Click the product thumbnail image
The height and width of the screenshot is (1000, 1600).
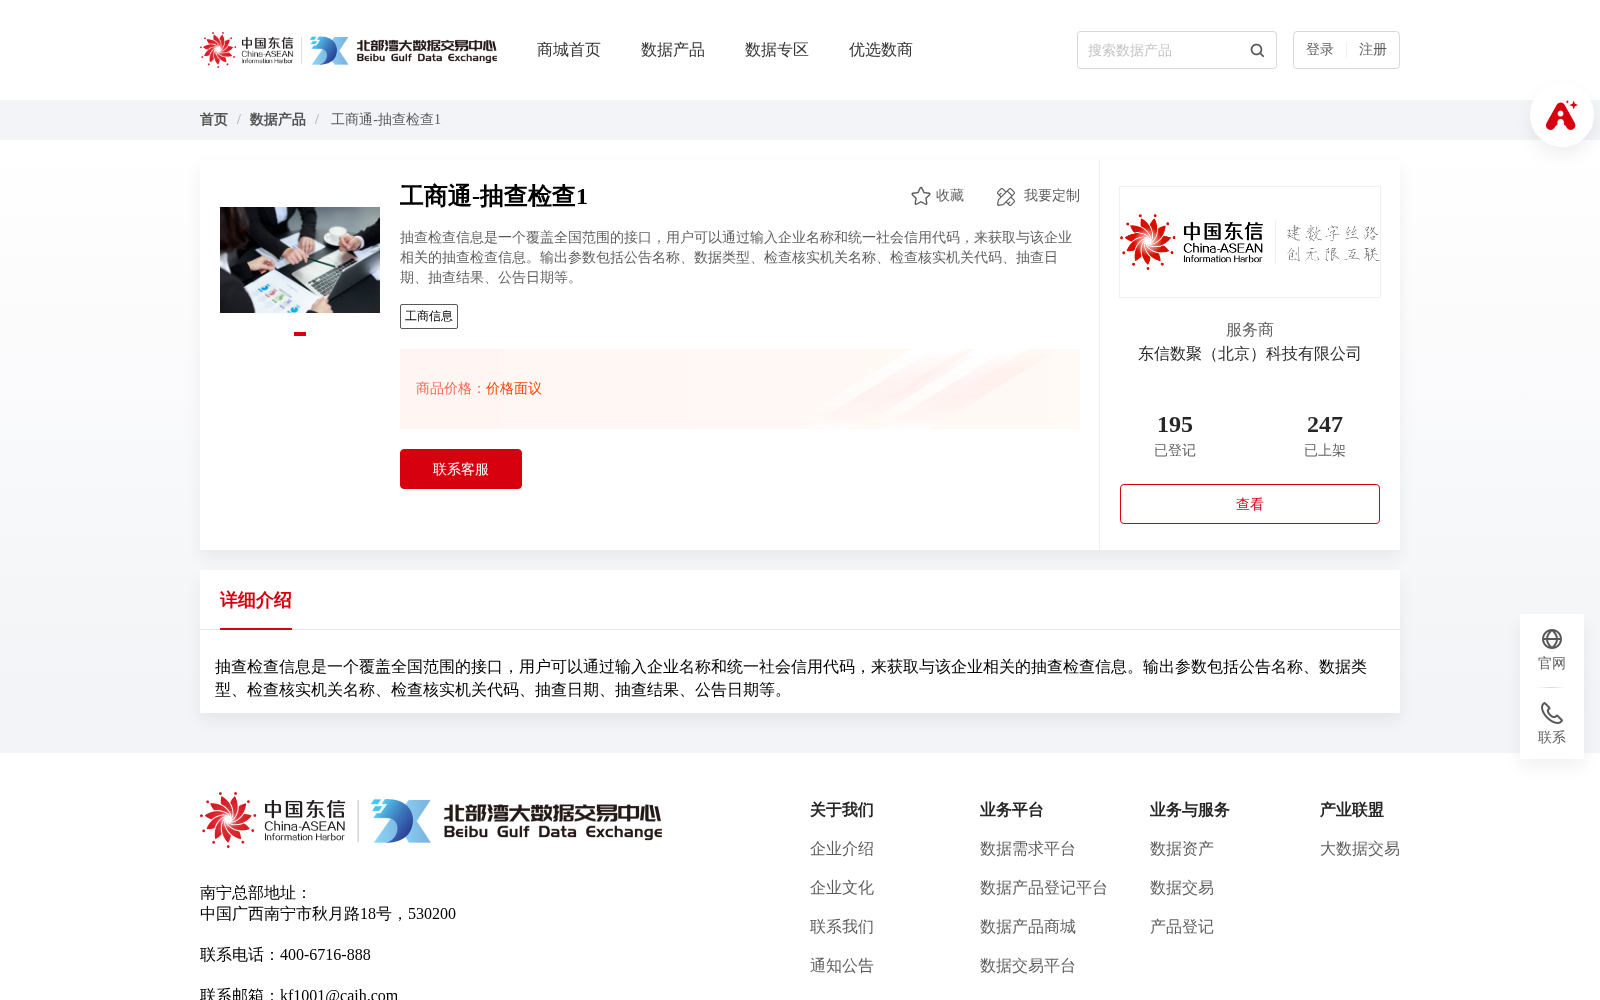point(300,260)
